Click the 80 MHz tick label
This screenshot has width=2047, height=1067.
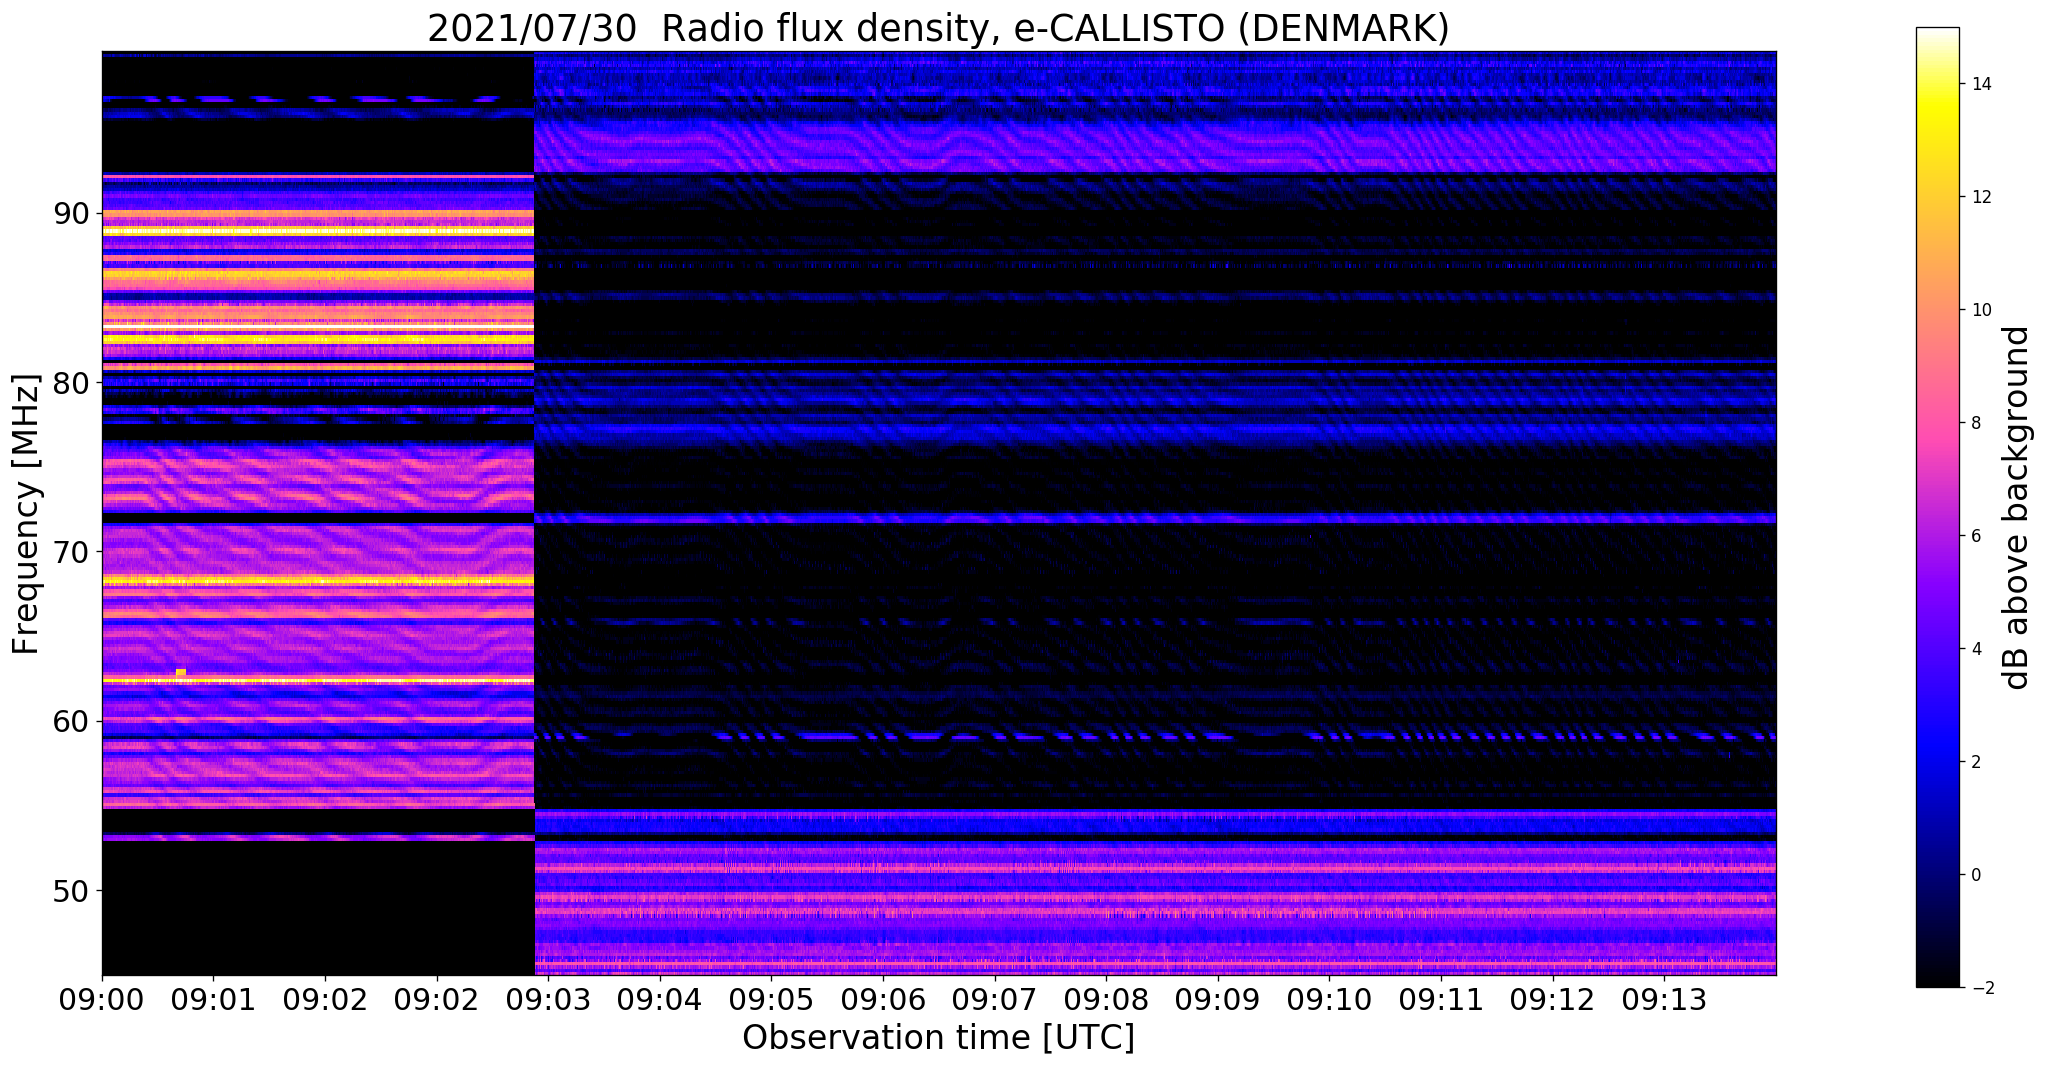[70, 383]
